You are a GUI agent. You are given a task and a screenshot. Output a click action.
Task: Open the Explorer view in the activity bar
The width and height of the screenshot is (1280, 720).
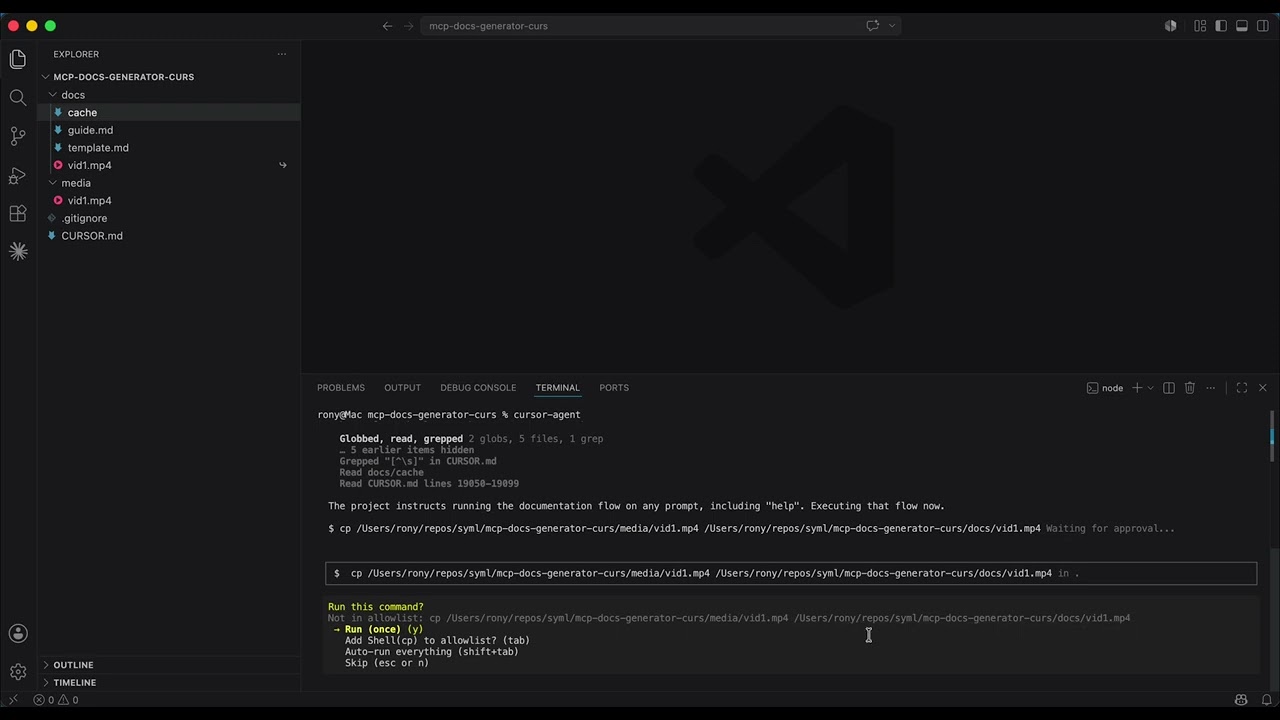tap(18, 59)
